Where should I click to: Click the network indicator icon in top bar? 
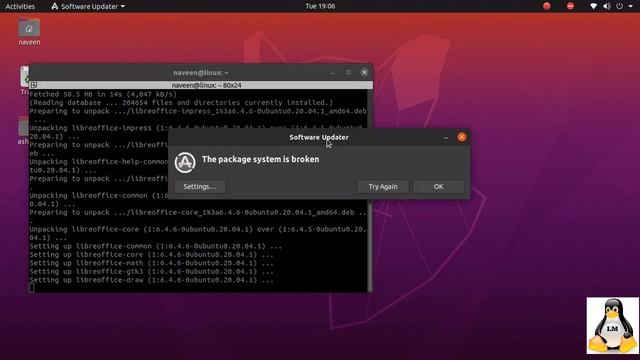pos(594,6)
